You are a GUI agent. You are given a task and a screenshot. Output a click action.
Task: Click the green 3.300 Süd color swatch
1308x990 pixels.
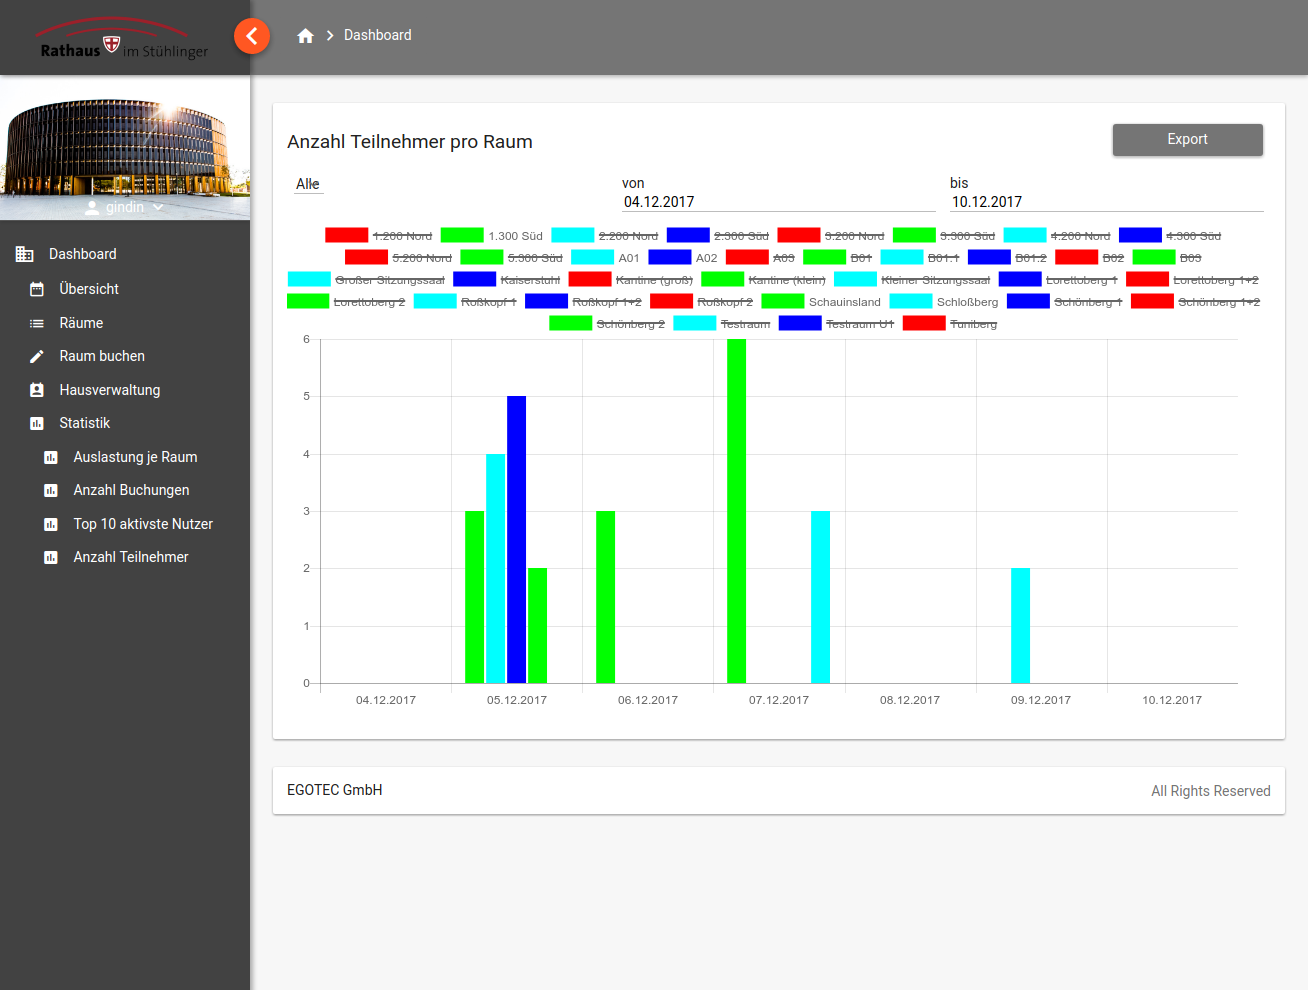(914, 235)
